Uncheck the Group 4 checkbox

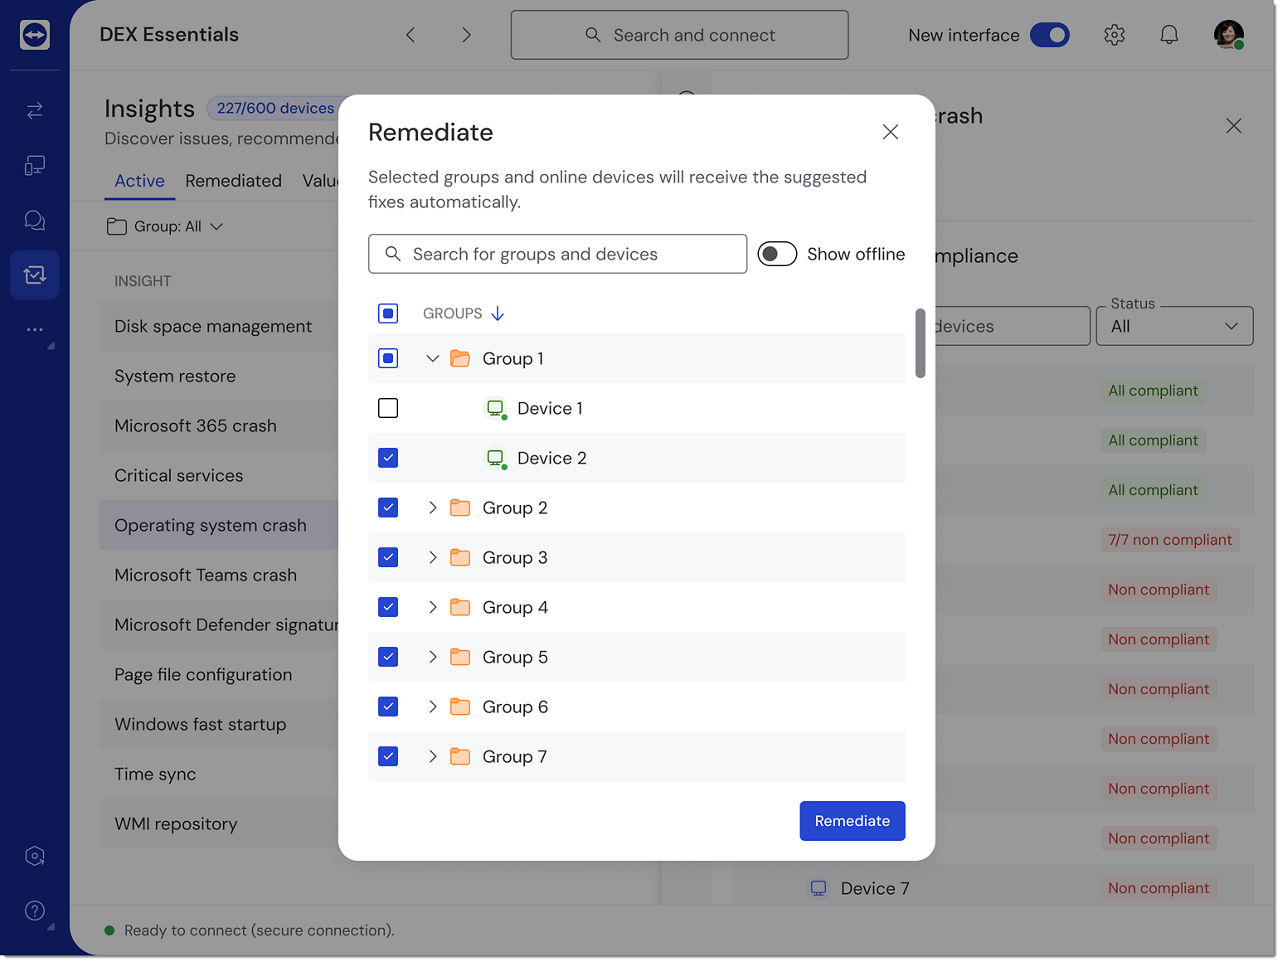pyautogui.click(x=388, y=607)
